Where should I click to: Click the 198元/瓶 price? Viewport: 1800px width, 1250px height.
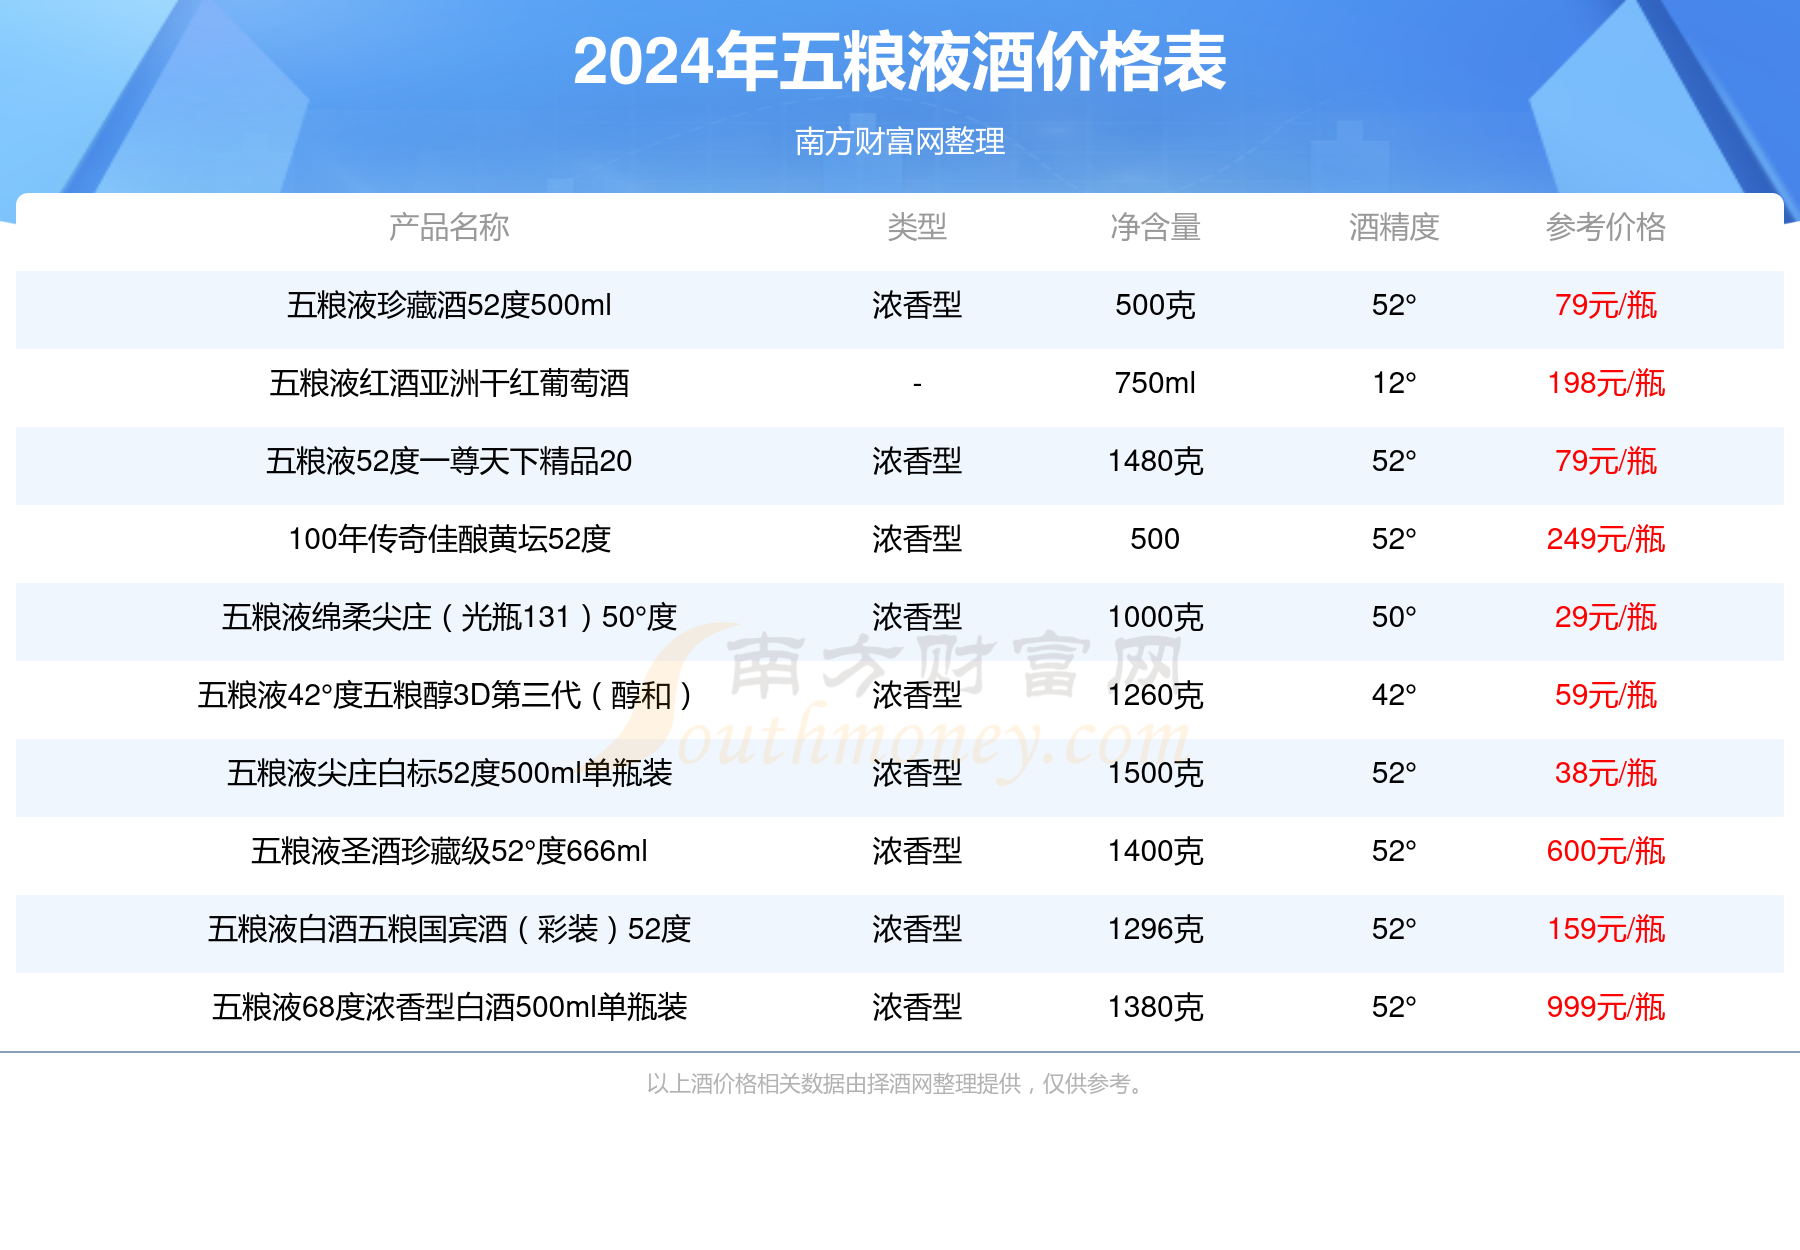[1606, 383]
